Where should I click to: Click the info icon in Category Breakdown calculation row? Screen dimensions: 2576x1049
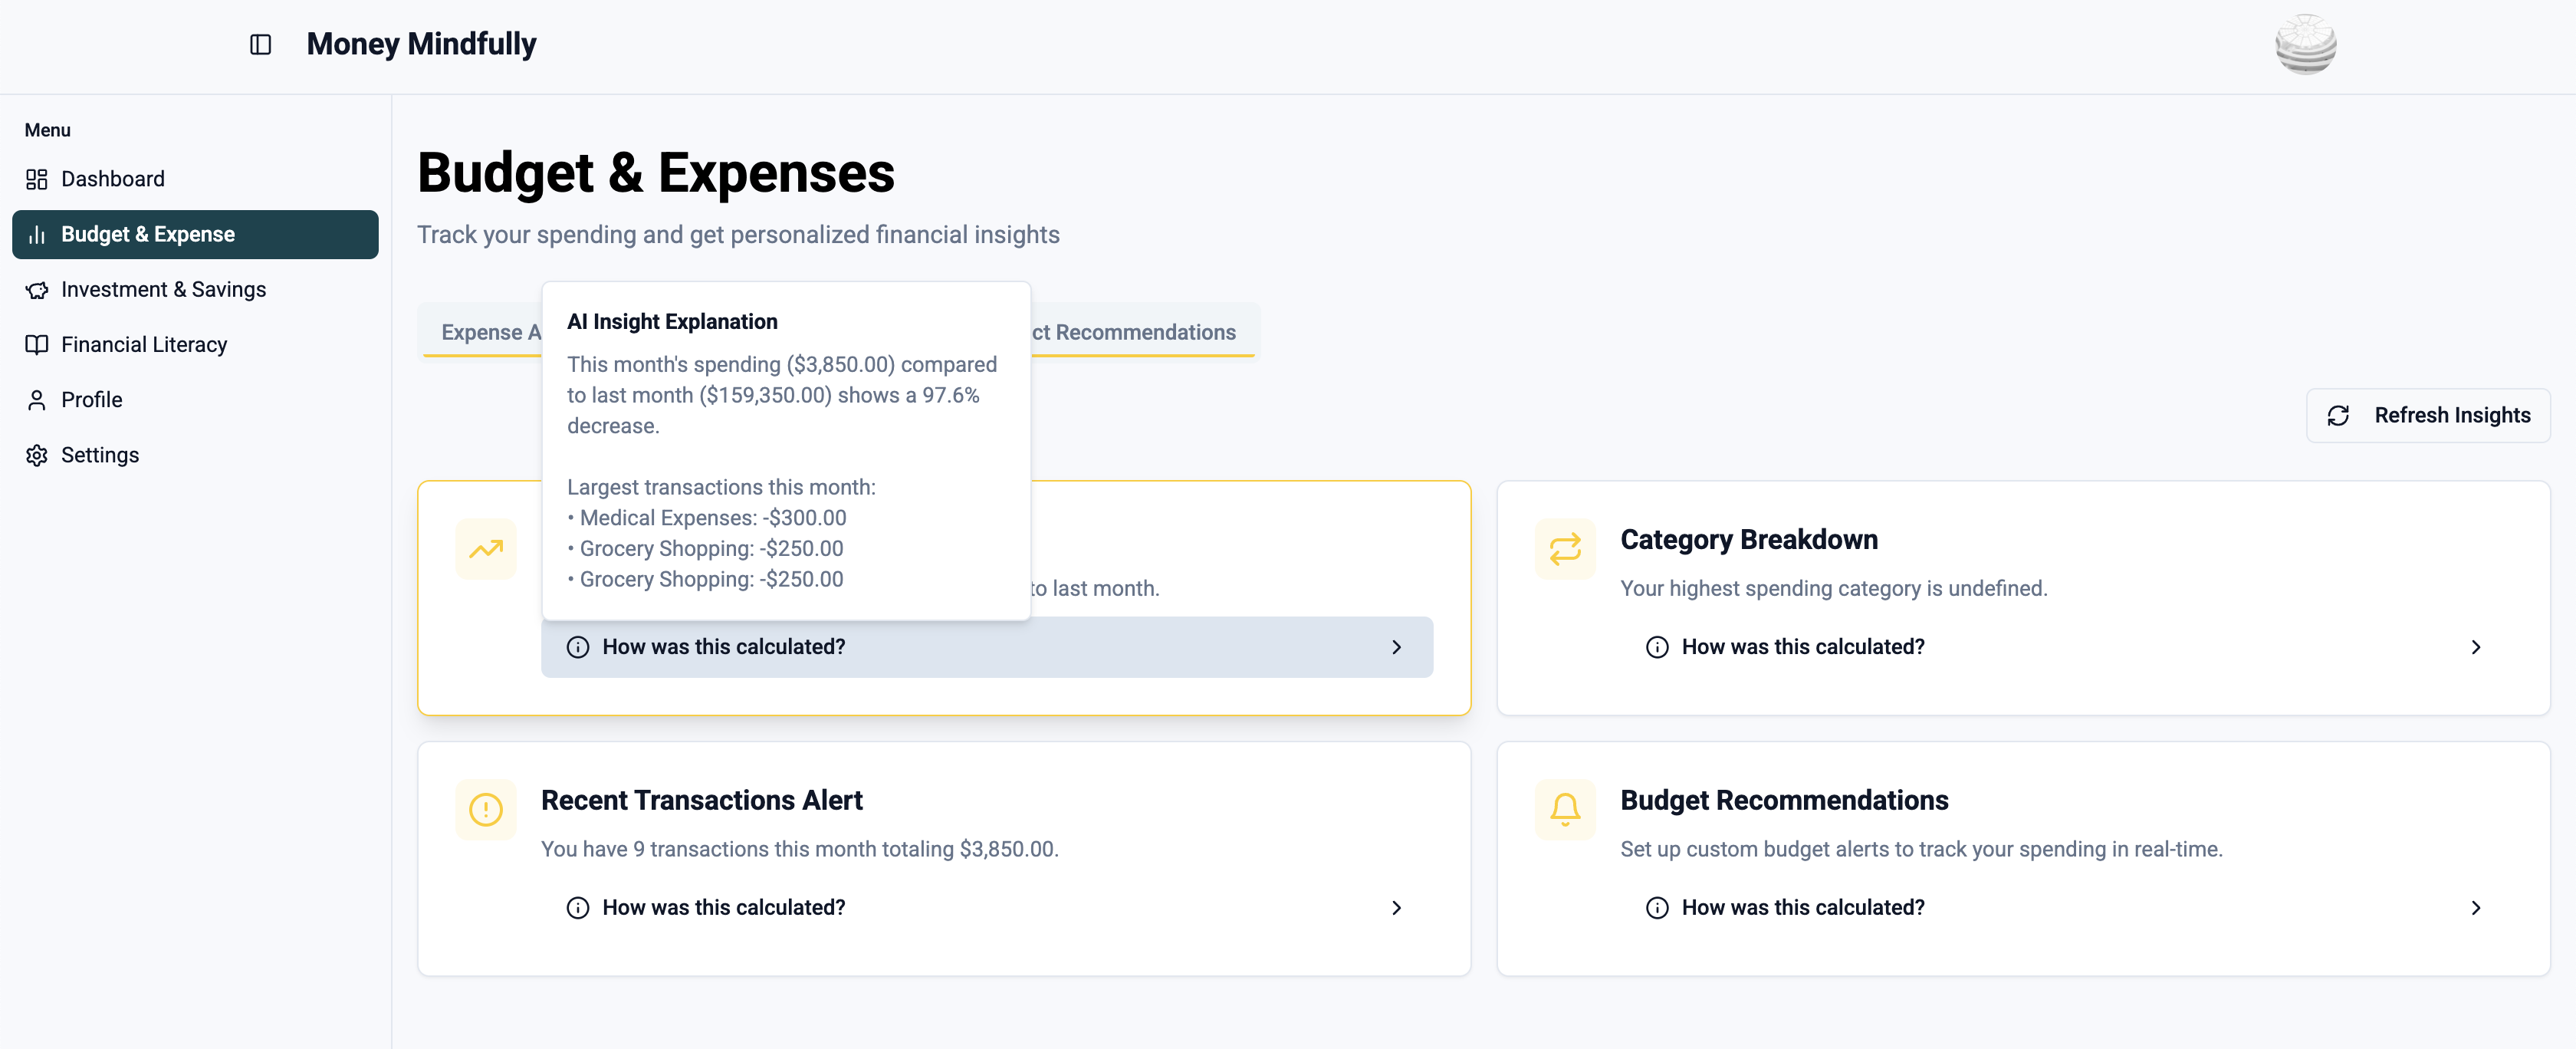click(1657, 647)
